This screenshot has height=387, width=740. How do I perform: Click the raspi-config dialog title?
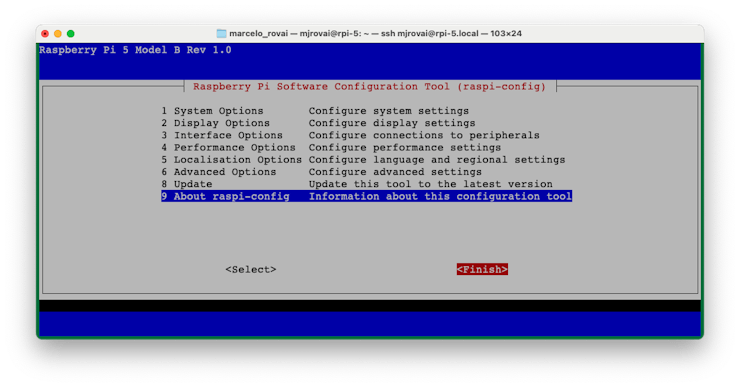369,87
